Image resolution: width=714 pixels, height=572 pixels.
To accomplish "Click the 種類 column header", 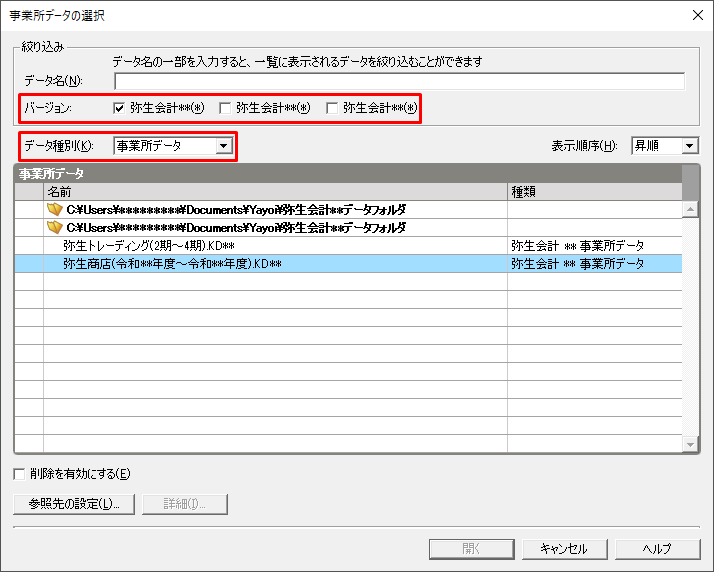I will click(x=594, y=192).
